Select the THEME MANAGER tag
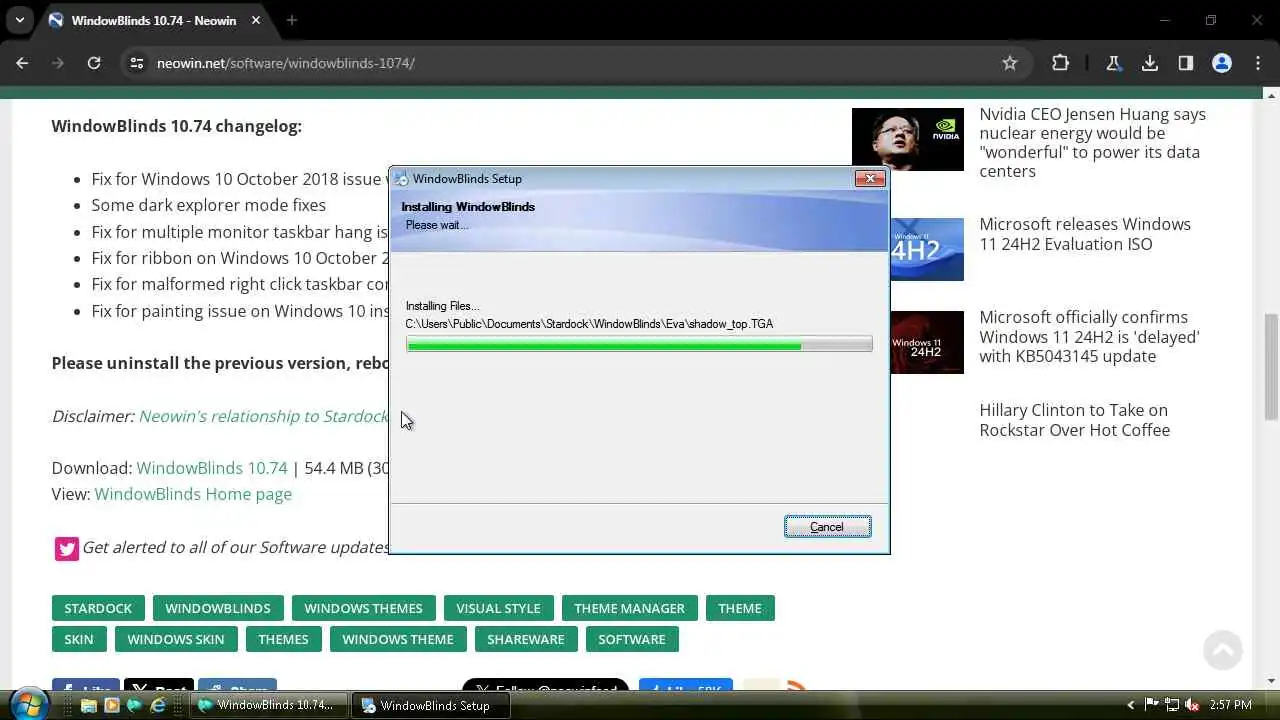The image size is (1280, 720). point(629,608)
